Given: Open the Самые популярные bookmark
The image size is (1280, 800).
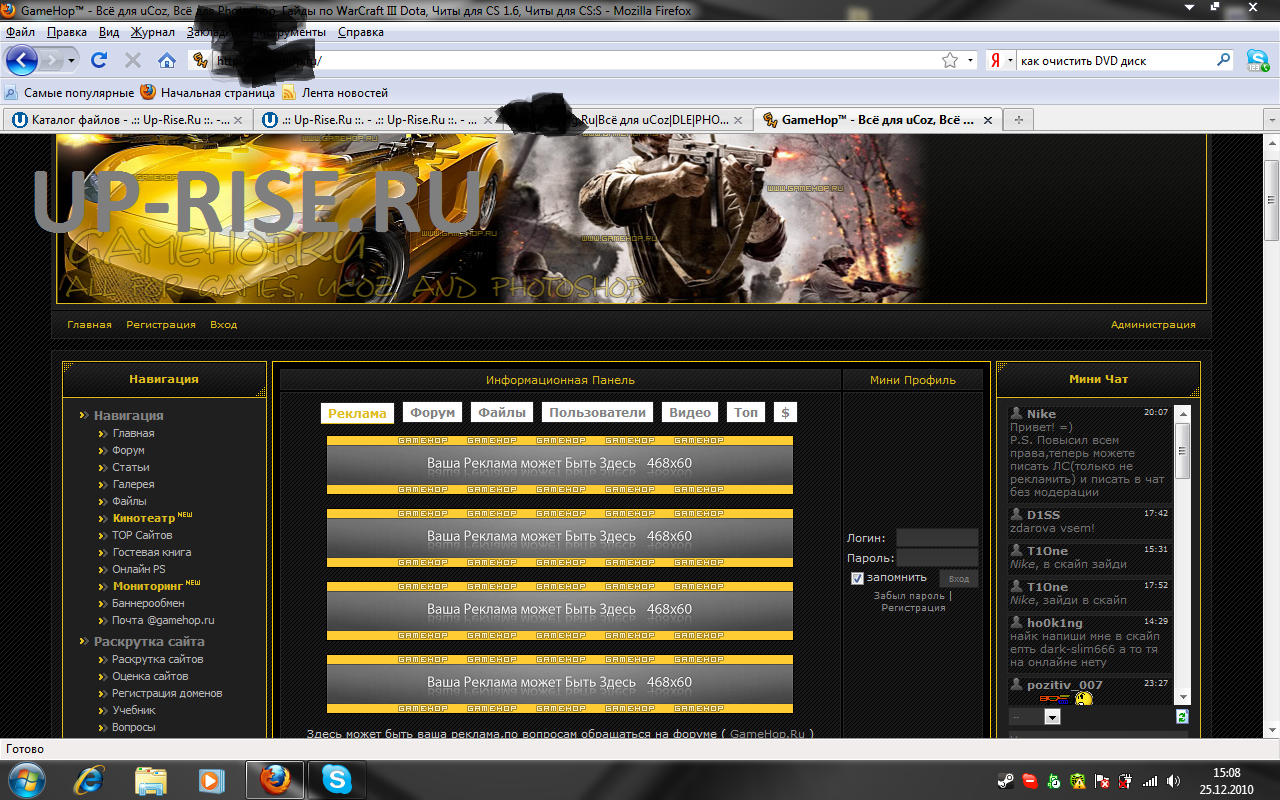Looking at the screenshot, I should click(x=70, y=92).
